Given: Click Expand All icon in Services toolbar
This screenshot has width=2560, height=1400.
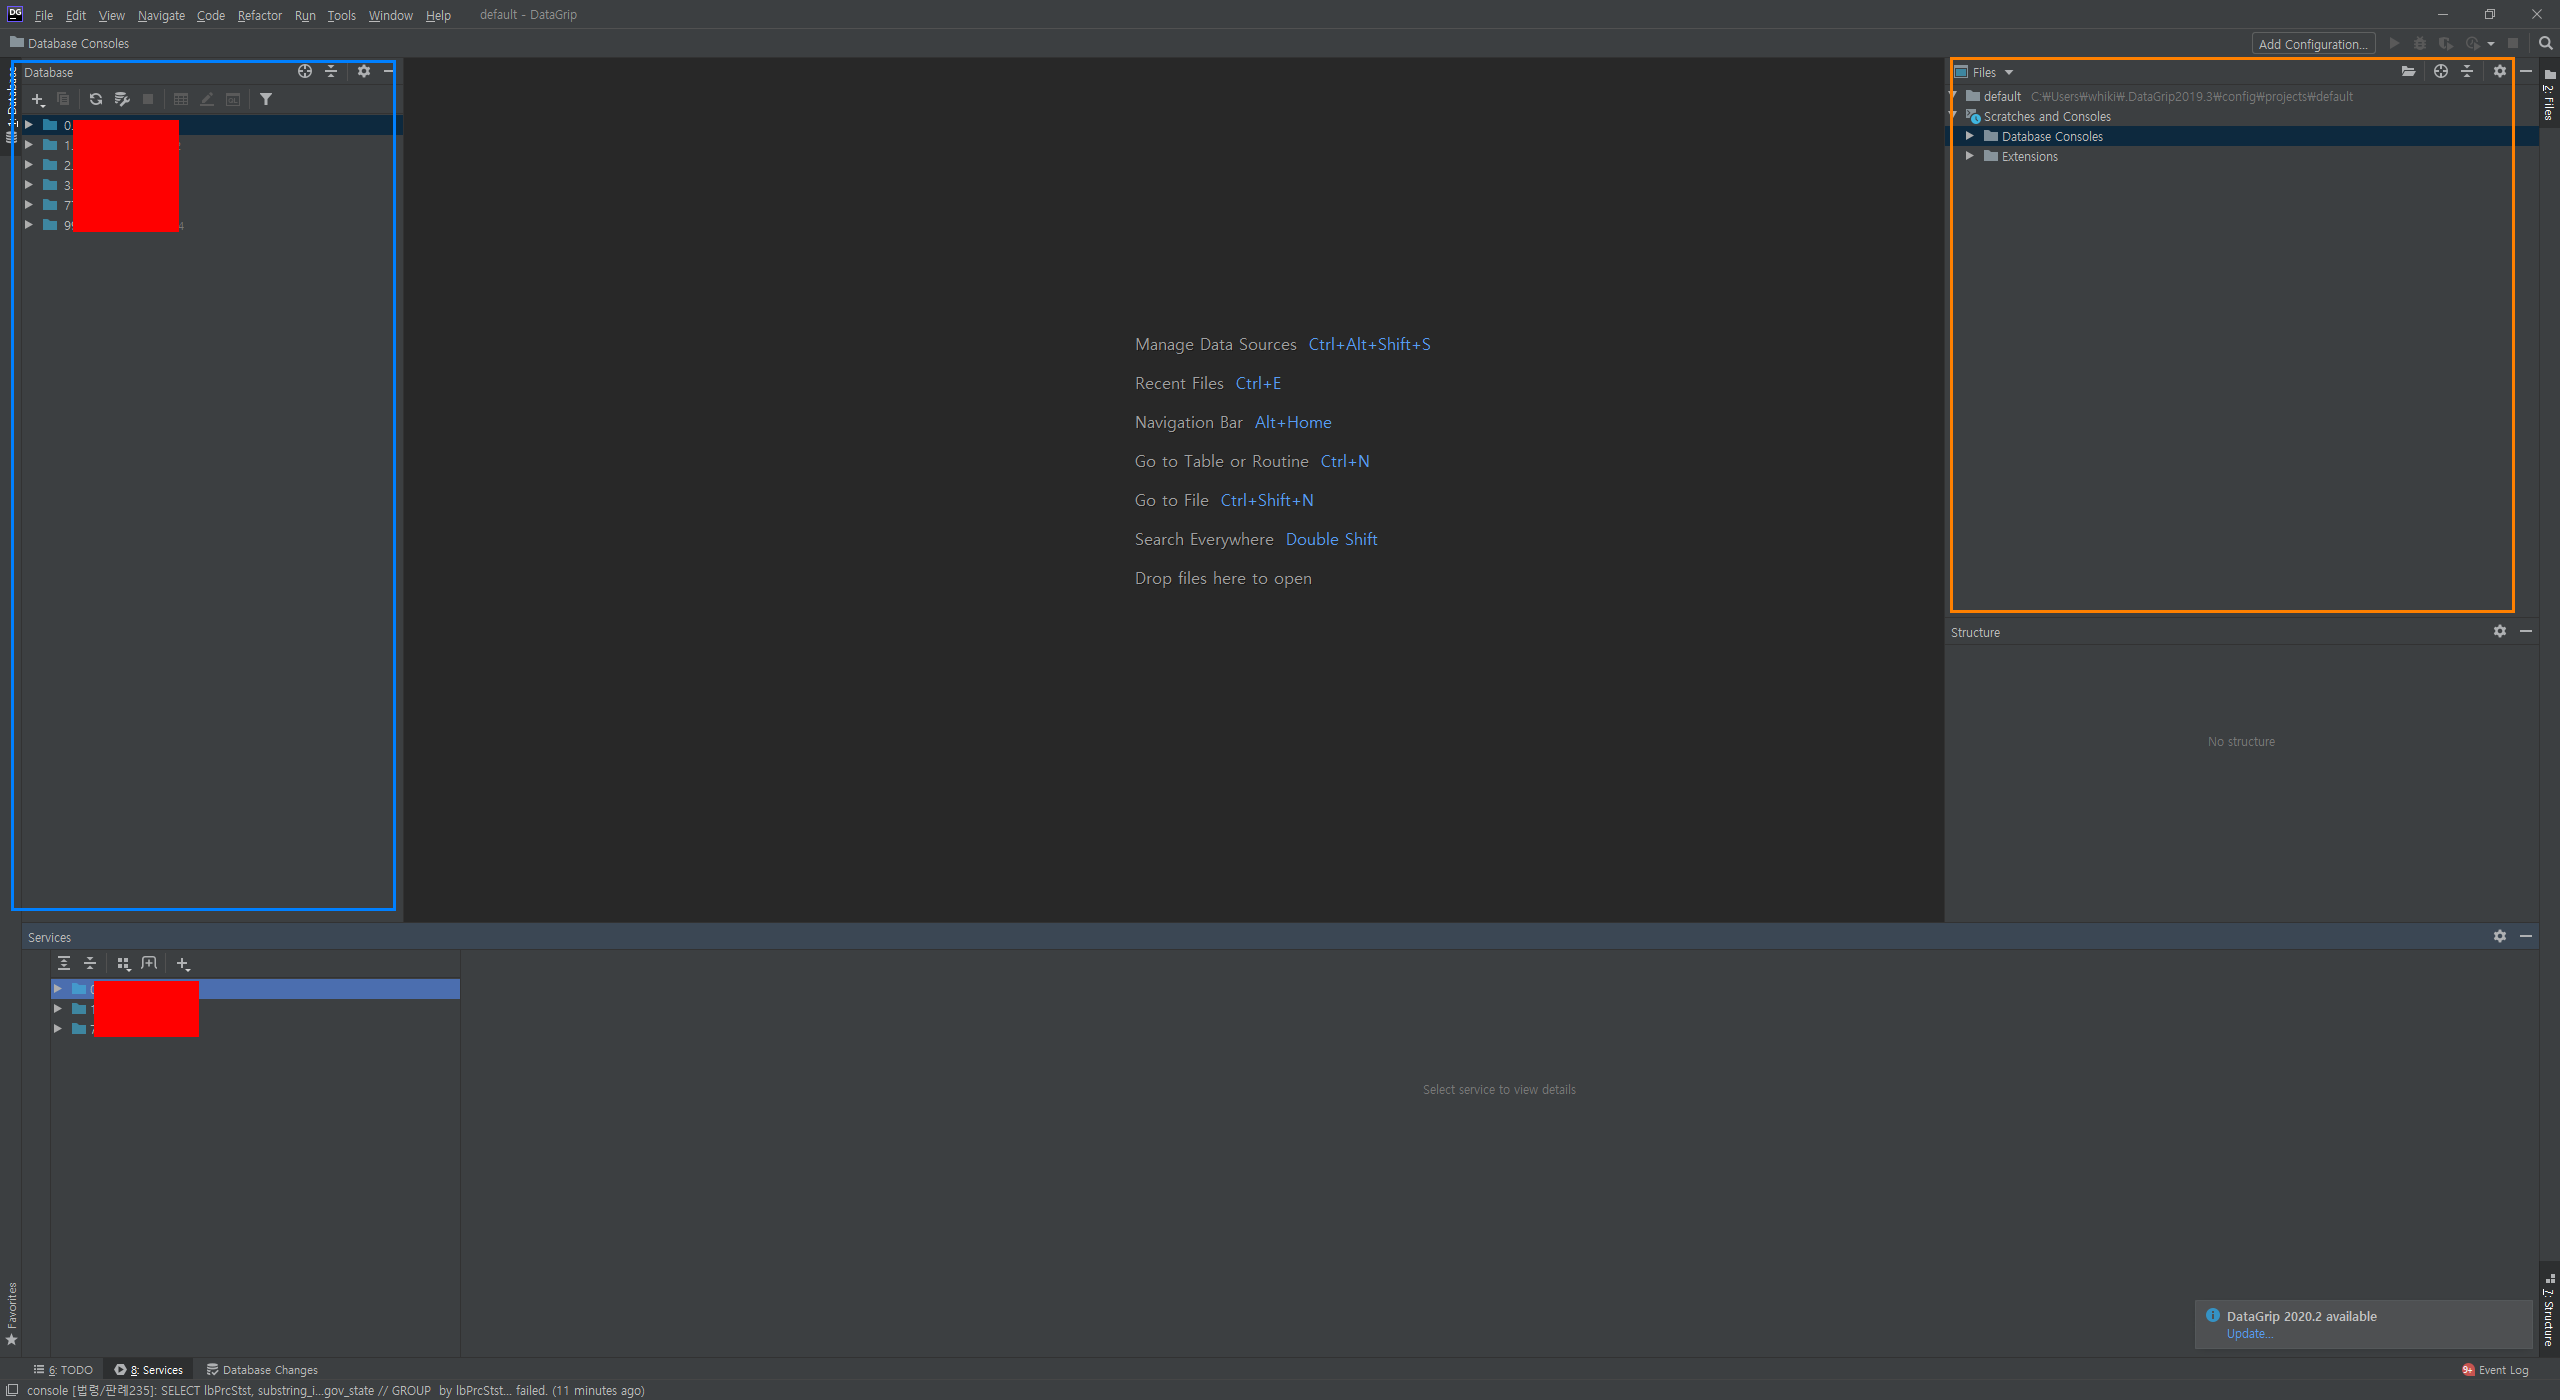Looking at the screenshot, I should tap(64, 963).
